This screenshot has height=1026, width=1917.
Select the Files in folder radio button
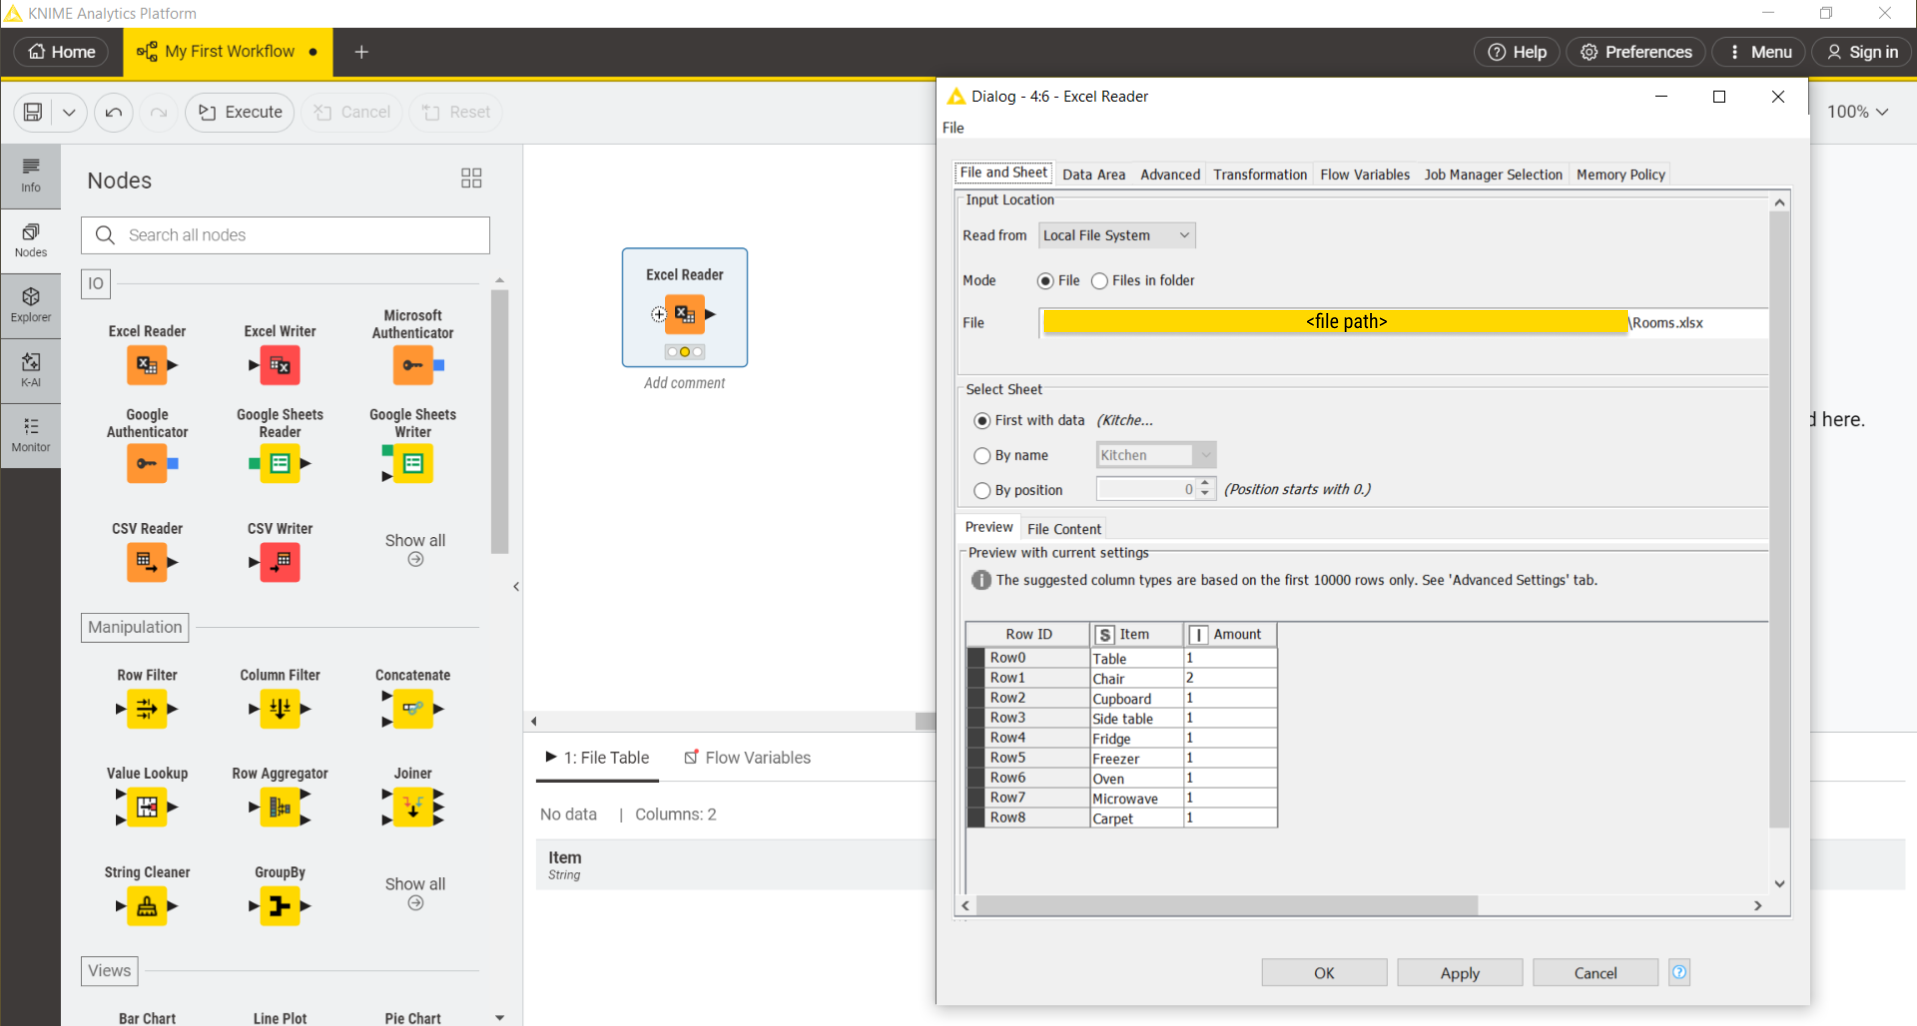pyautogui.click(x=1100, y=281)
